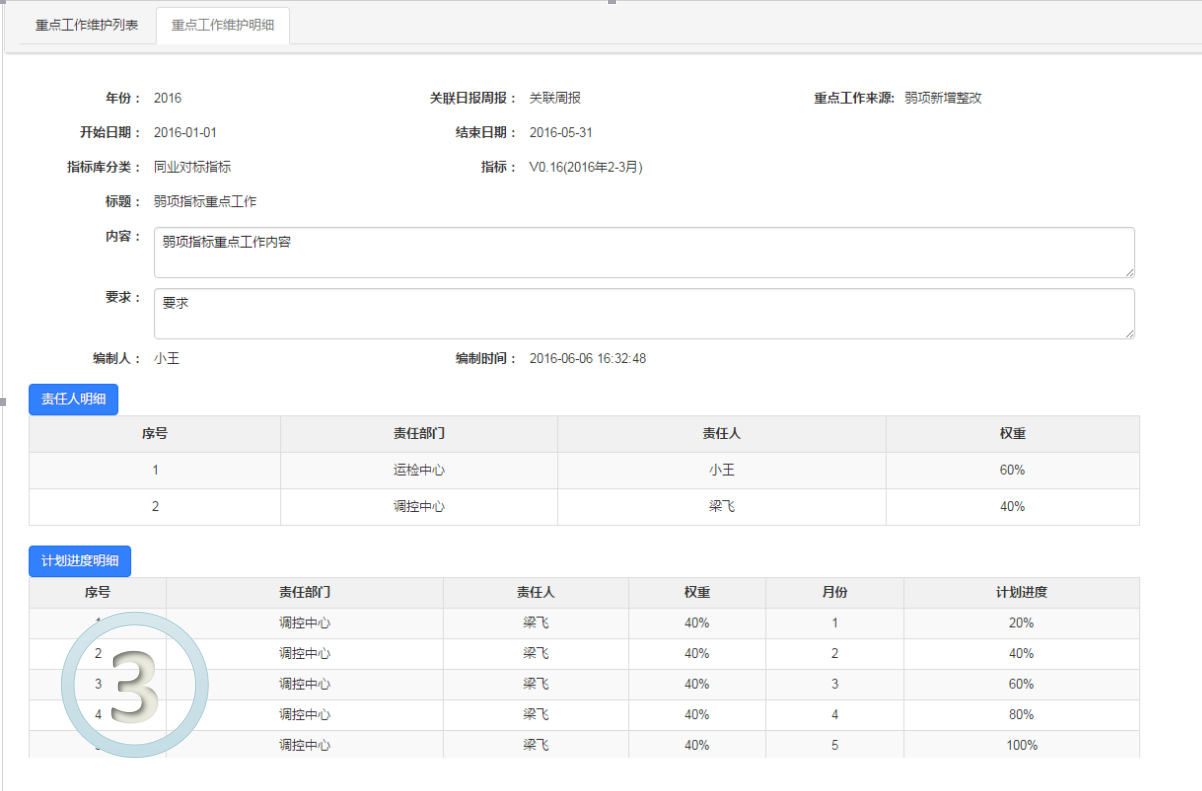This screenshot has height=791, width=1202.
Task: Click the start date 2016-01-01
Action: pyautogui.click(x=185, y=132)
